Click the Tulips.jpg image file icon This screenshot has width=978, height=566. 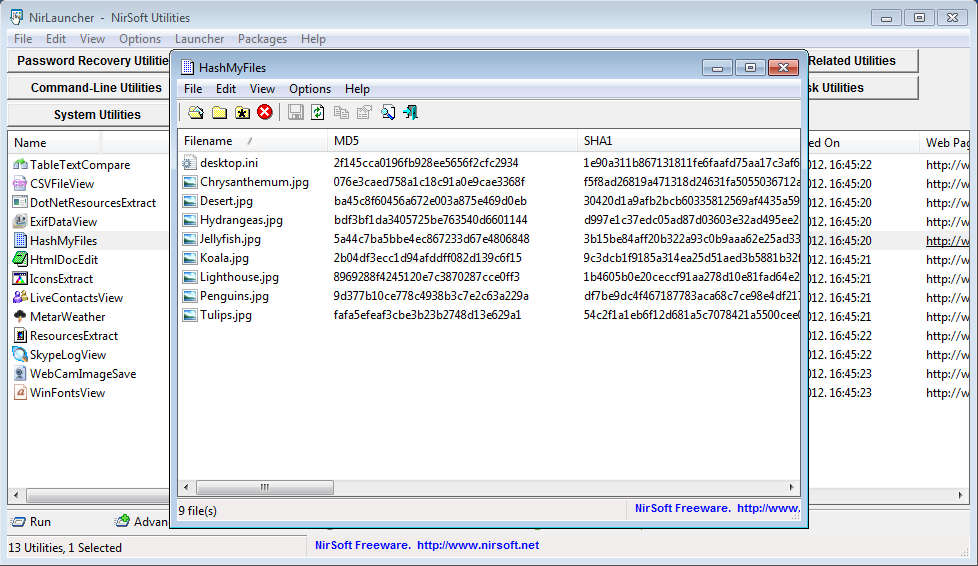[x=189, y=315]
